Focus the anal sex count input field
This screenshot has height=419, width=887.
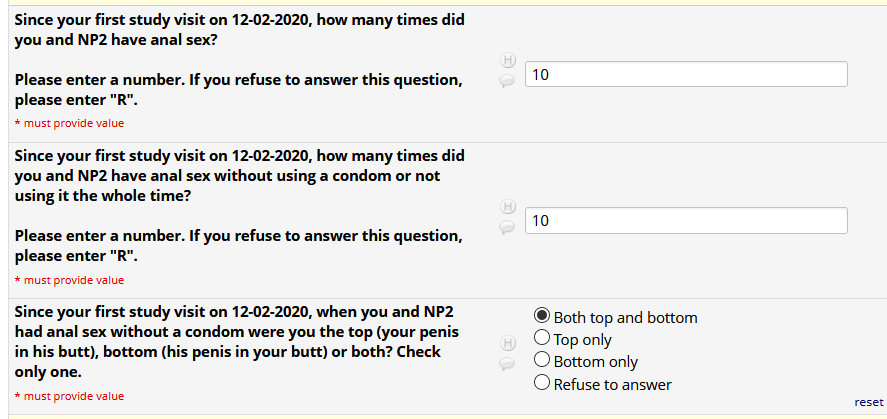686,74
